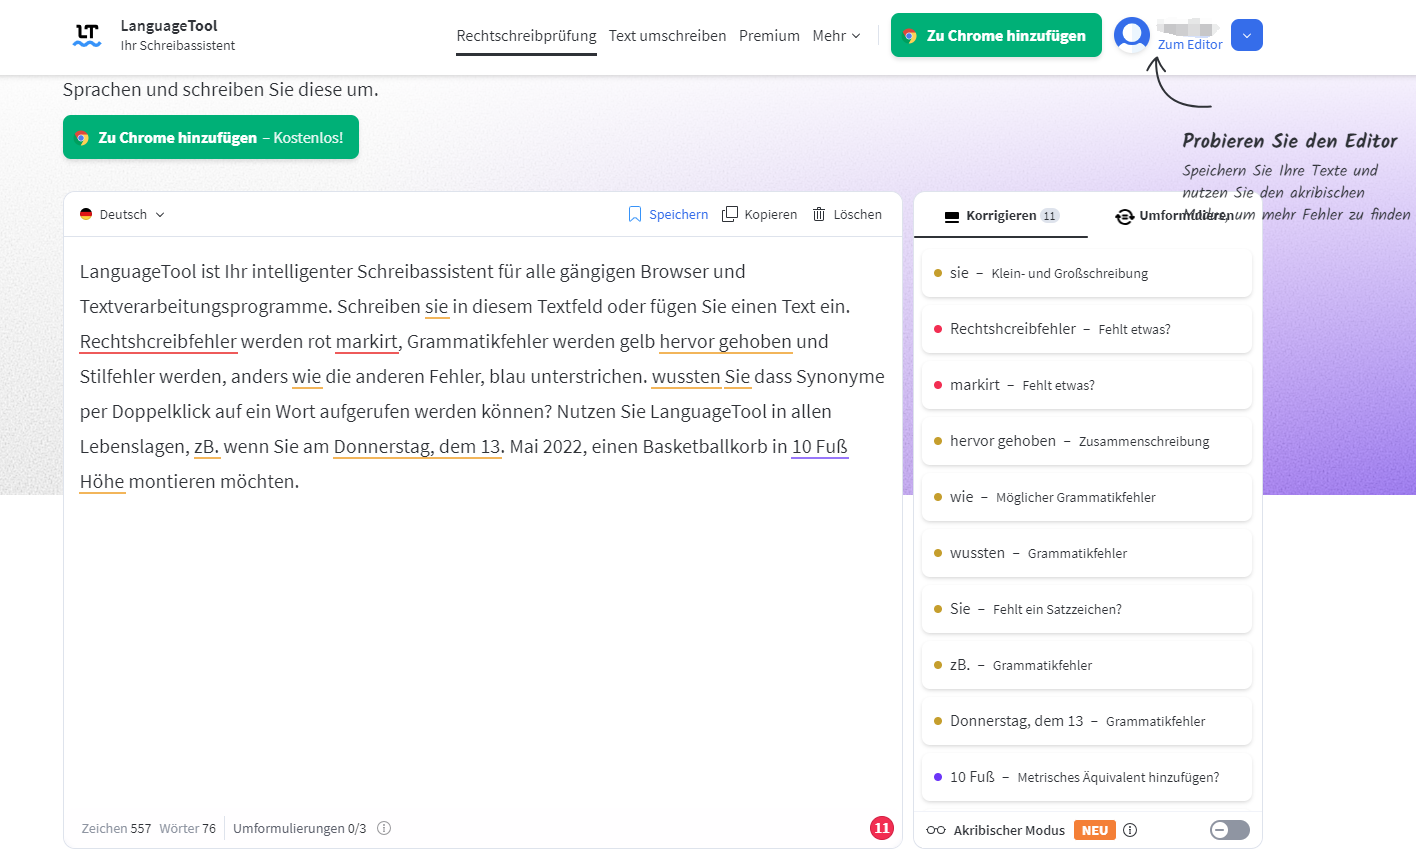Open the Rechtschreibprüfung nav item

(x=526, y=36)
